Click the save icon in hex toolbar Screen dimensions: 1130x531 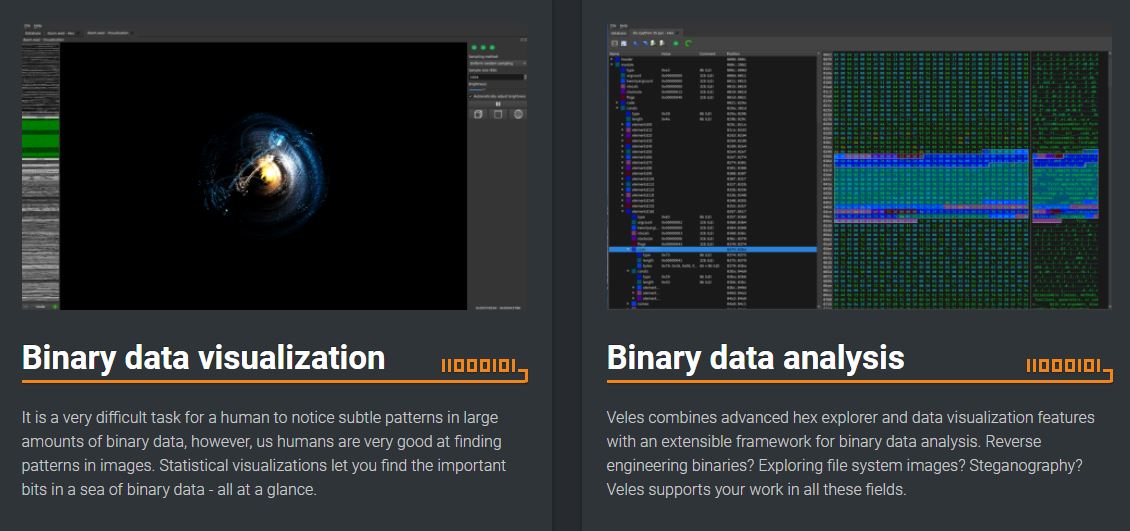point(624,43)
